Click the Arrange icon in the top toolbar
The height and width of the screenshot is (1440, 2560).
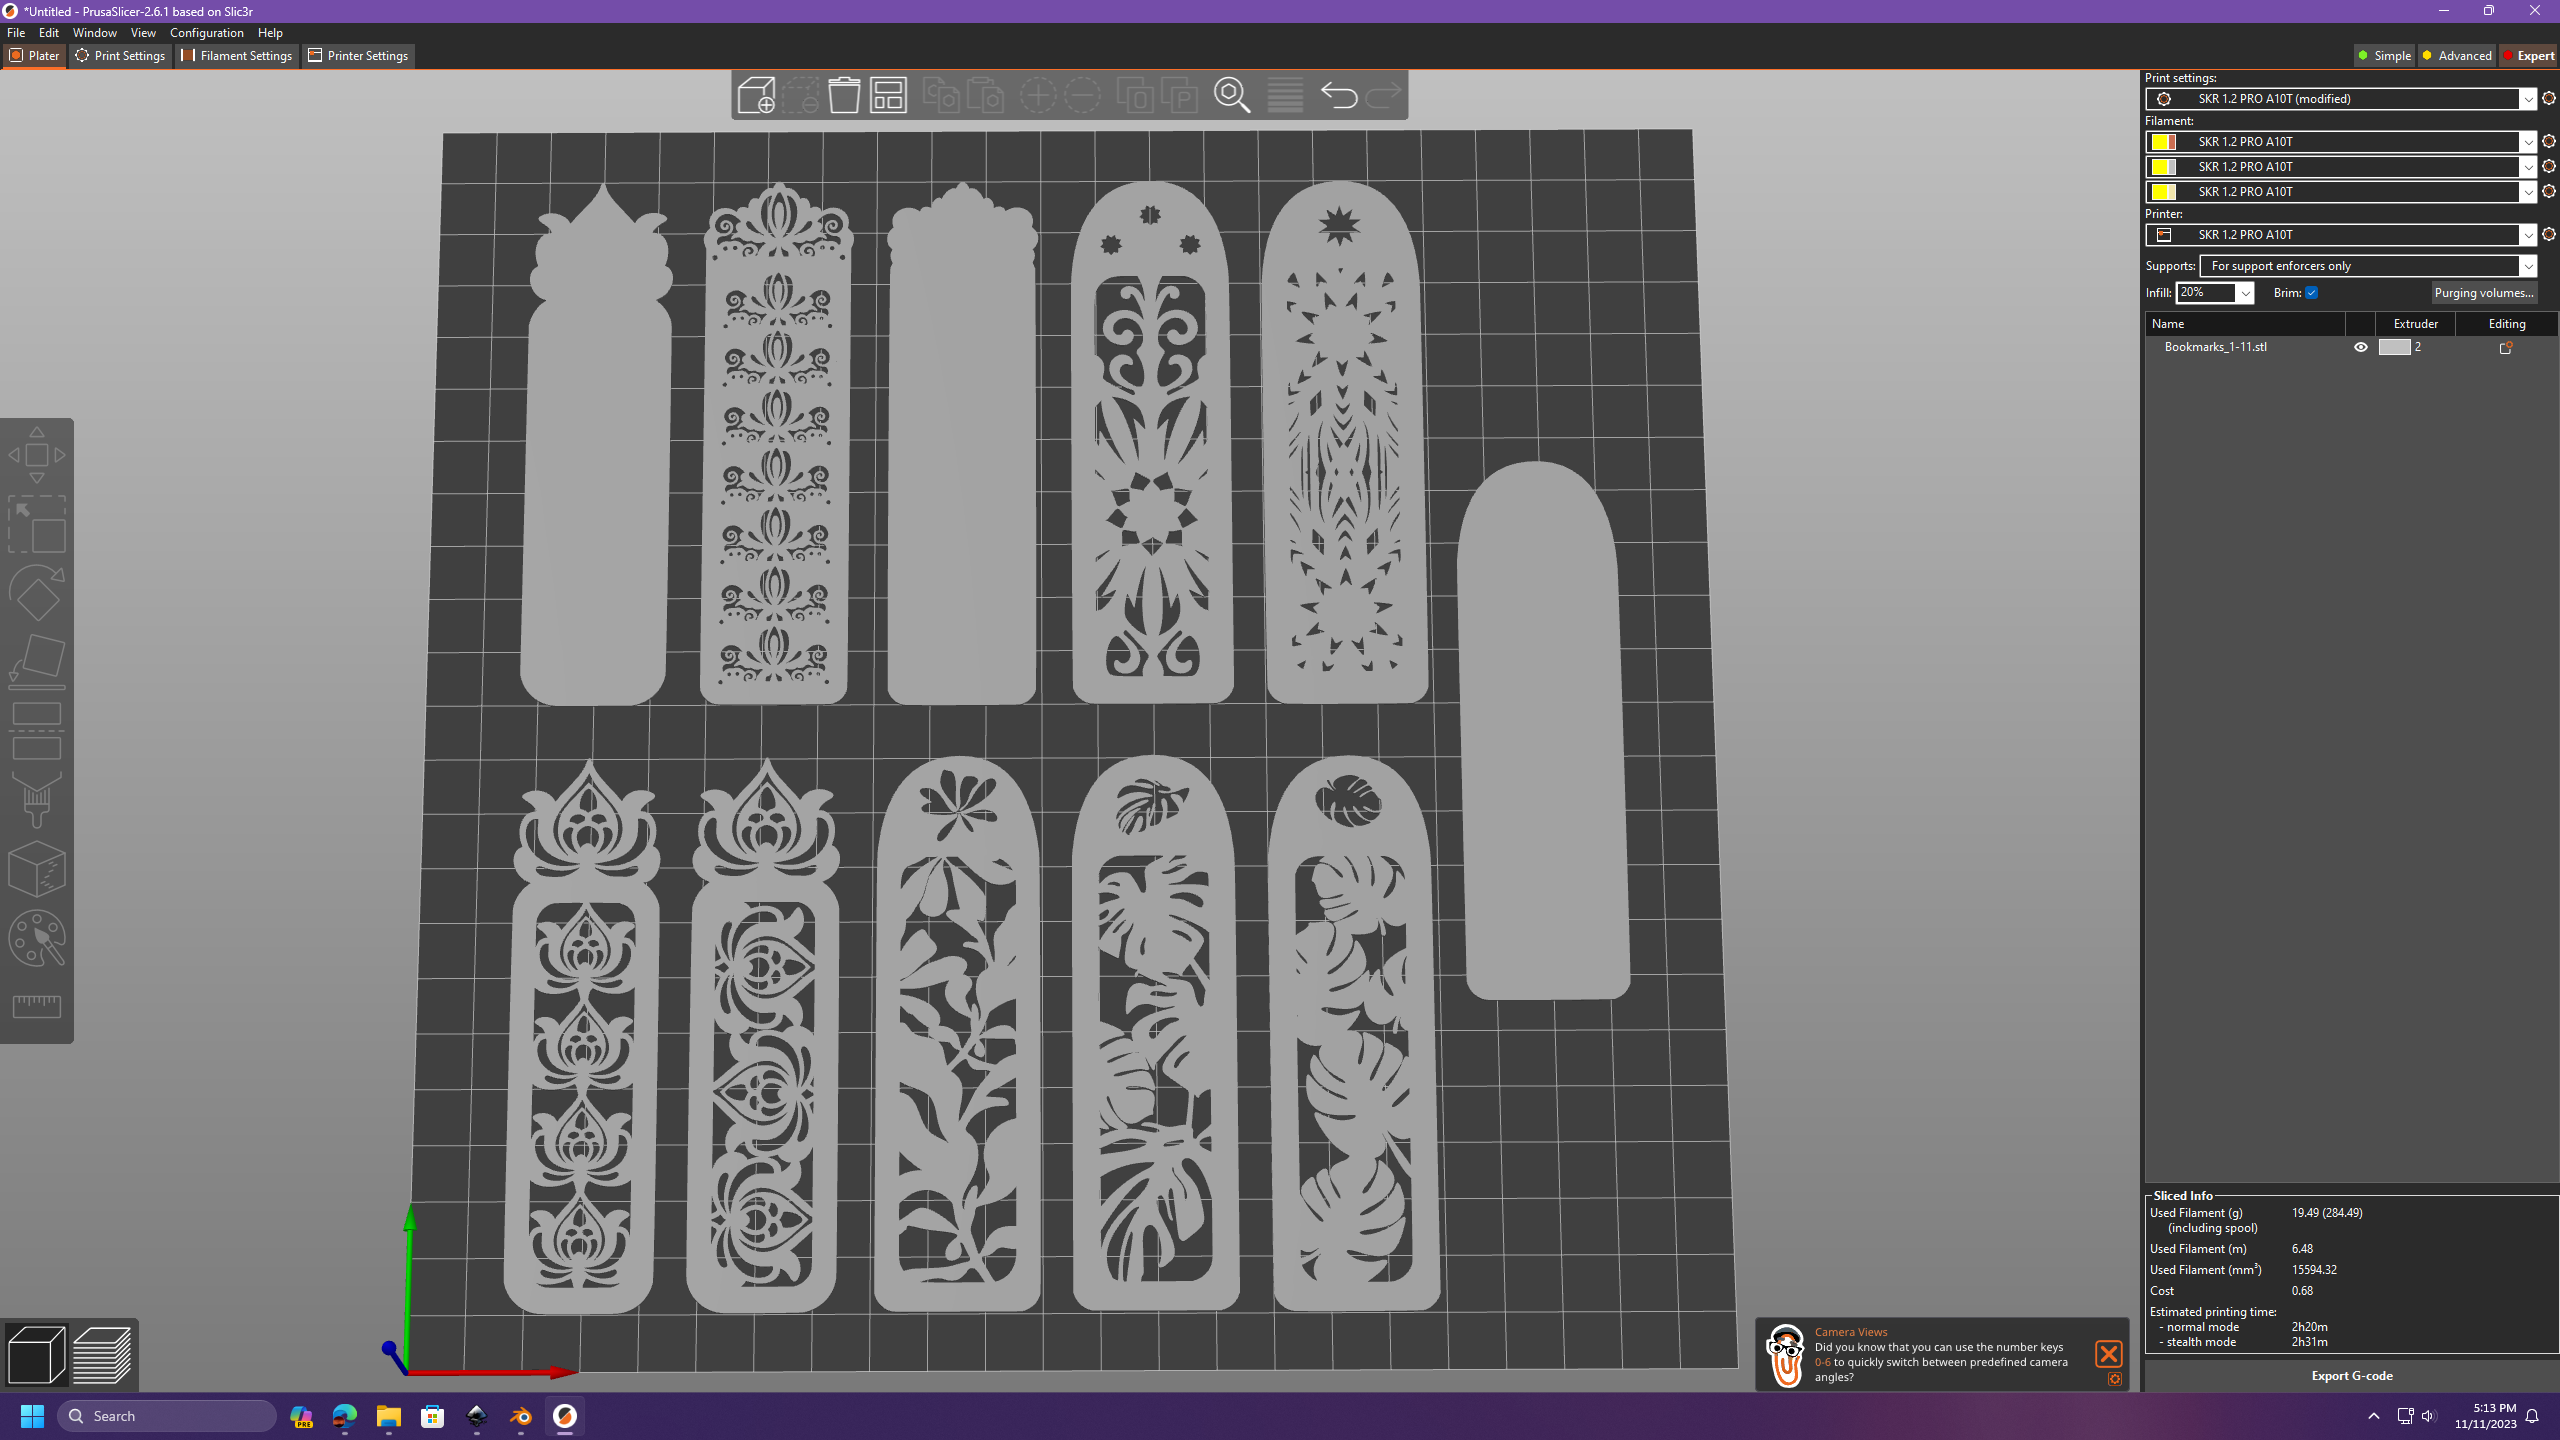tap(888, 95)
